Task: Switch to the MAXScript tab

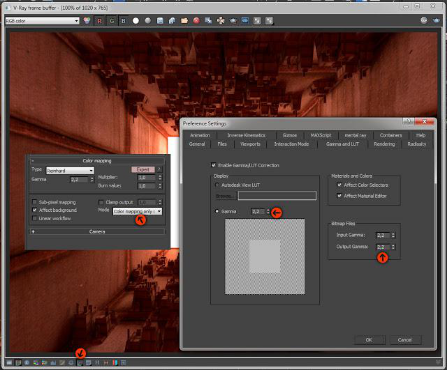Action: click(x=321, y=135)
